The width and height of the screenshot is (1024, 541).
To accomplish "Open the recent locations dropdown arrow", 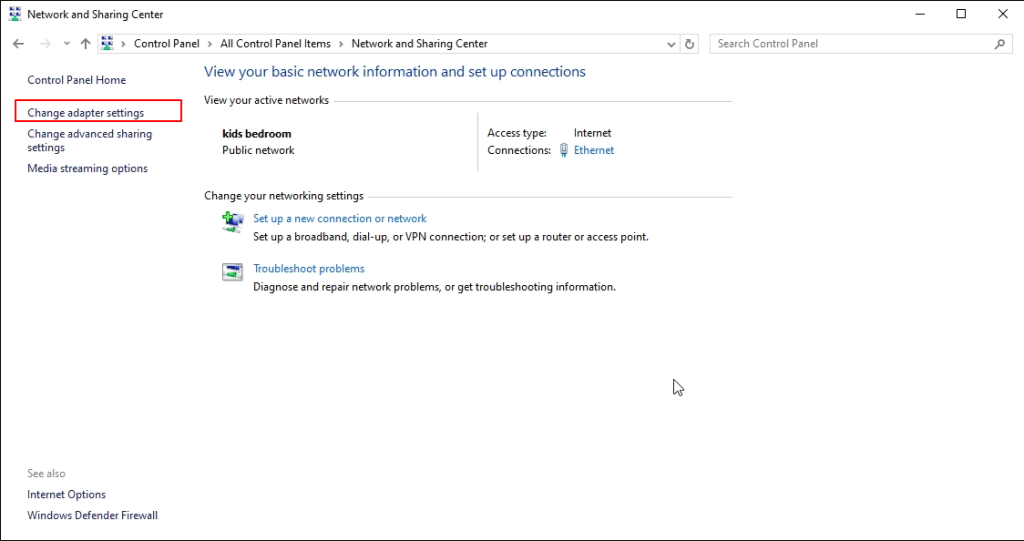I will pyautogui.click(x=66, y=44).
